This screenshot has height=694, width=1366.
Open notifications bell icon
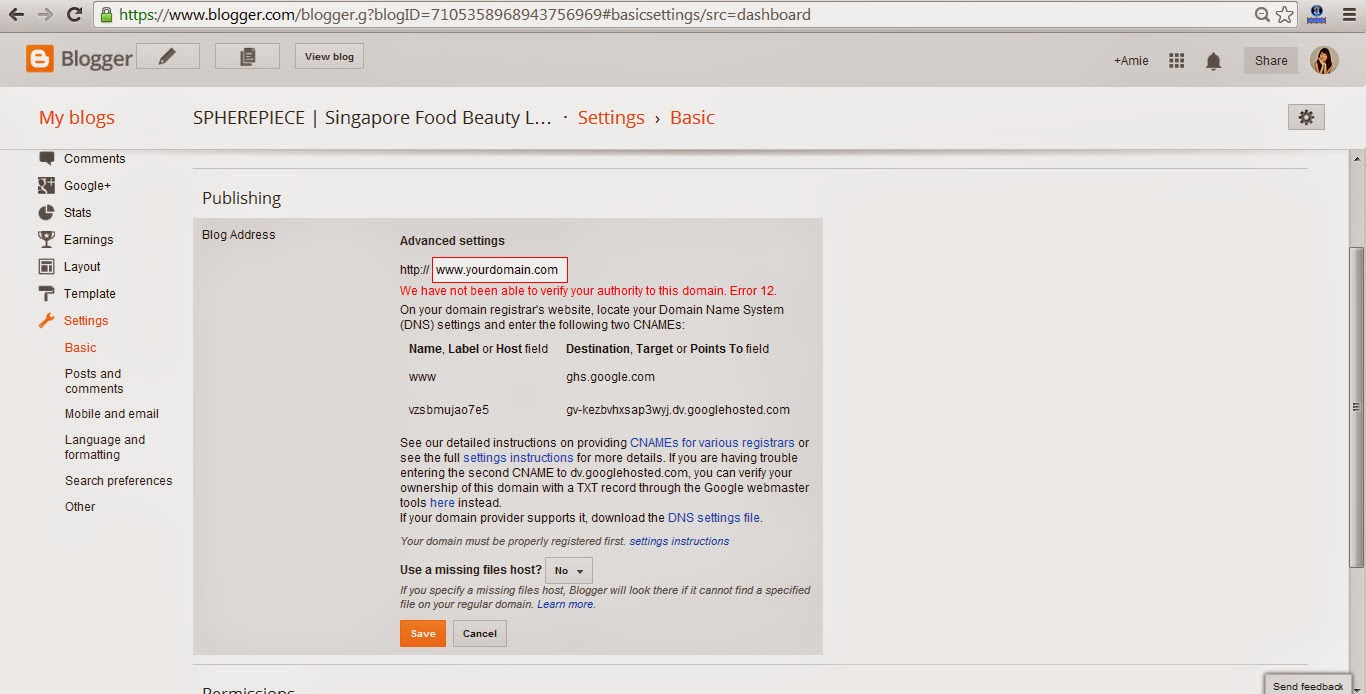click(x=1213, y=61)
